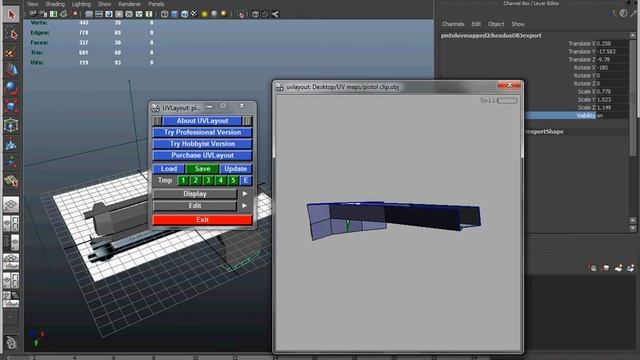
Task: Click the select camera icon in panel toolbar
Action: coord(33,14)
